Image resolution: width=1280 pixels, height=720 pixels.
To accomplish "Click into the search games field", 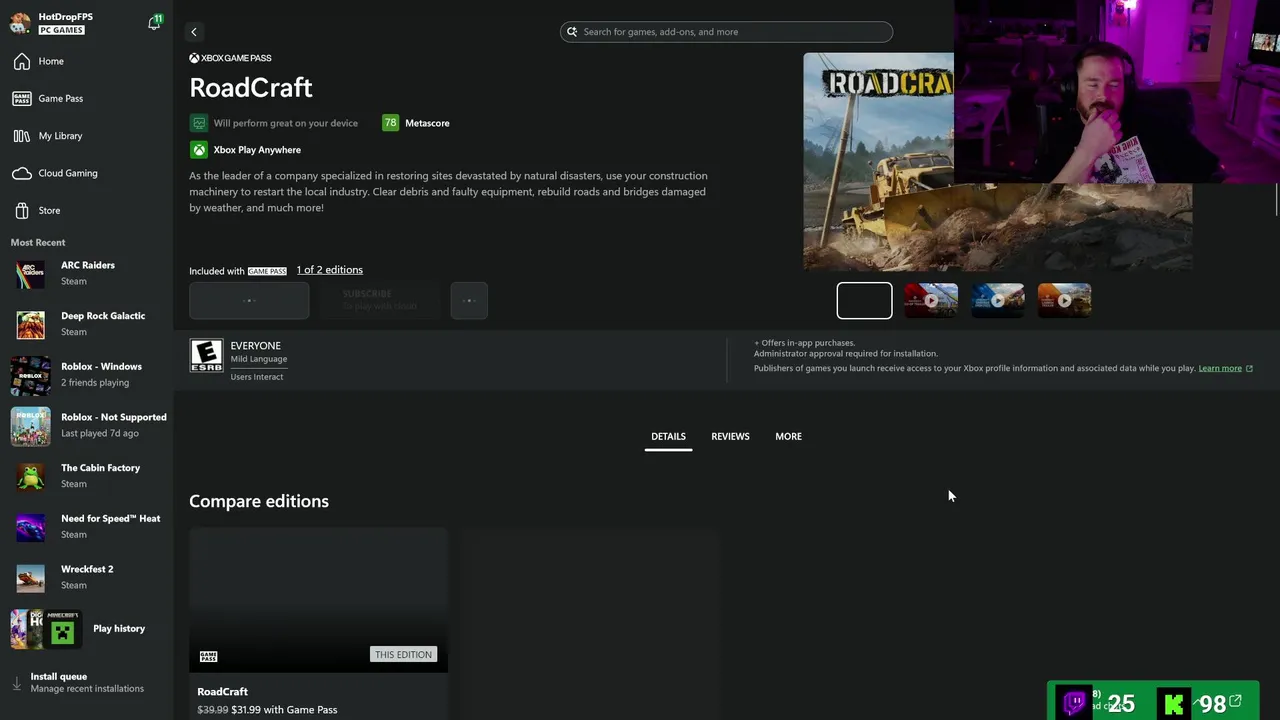I will coord(727,32).
